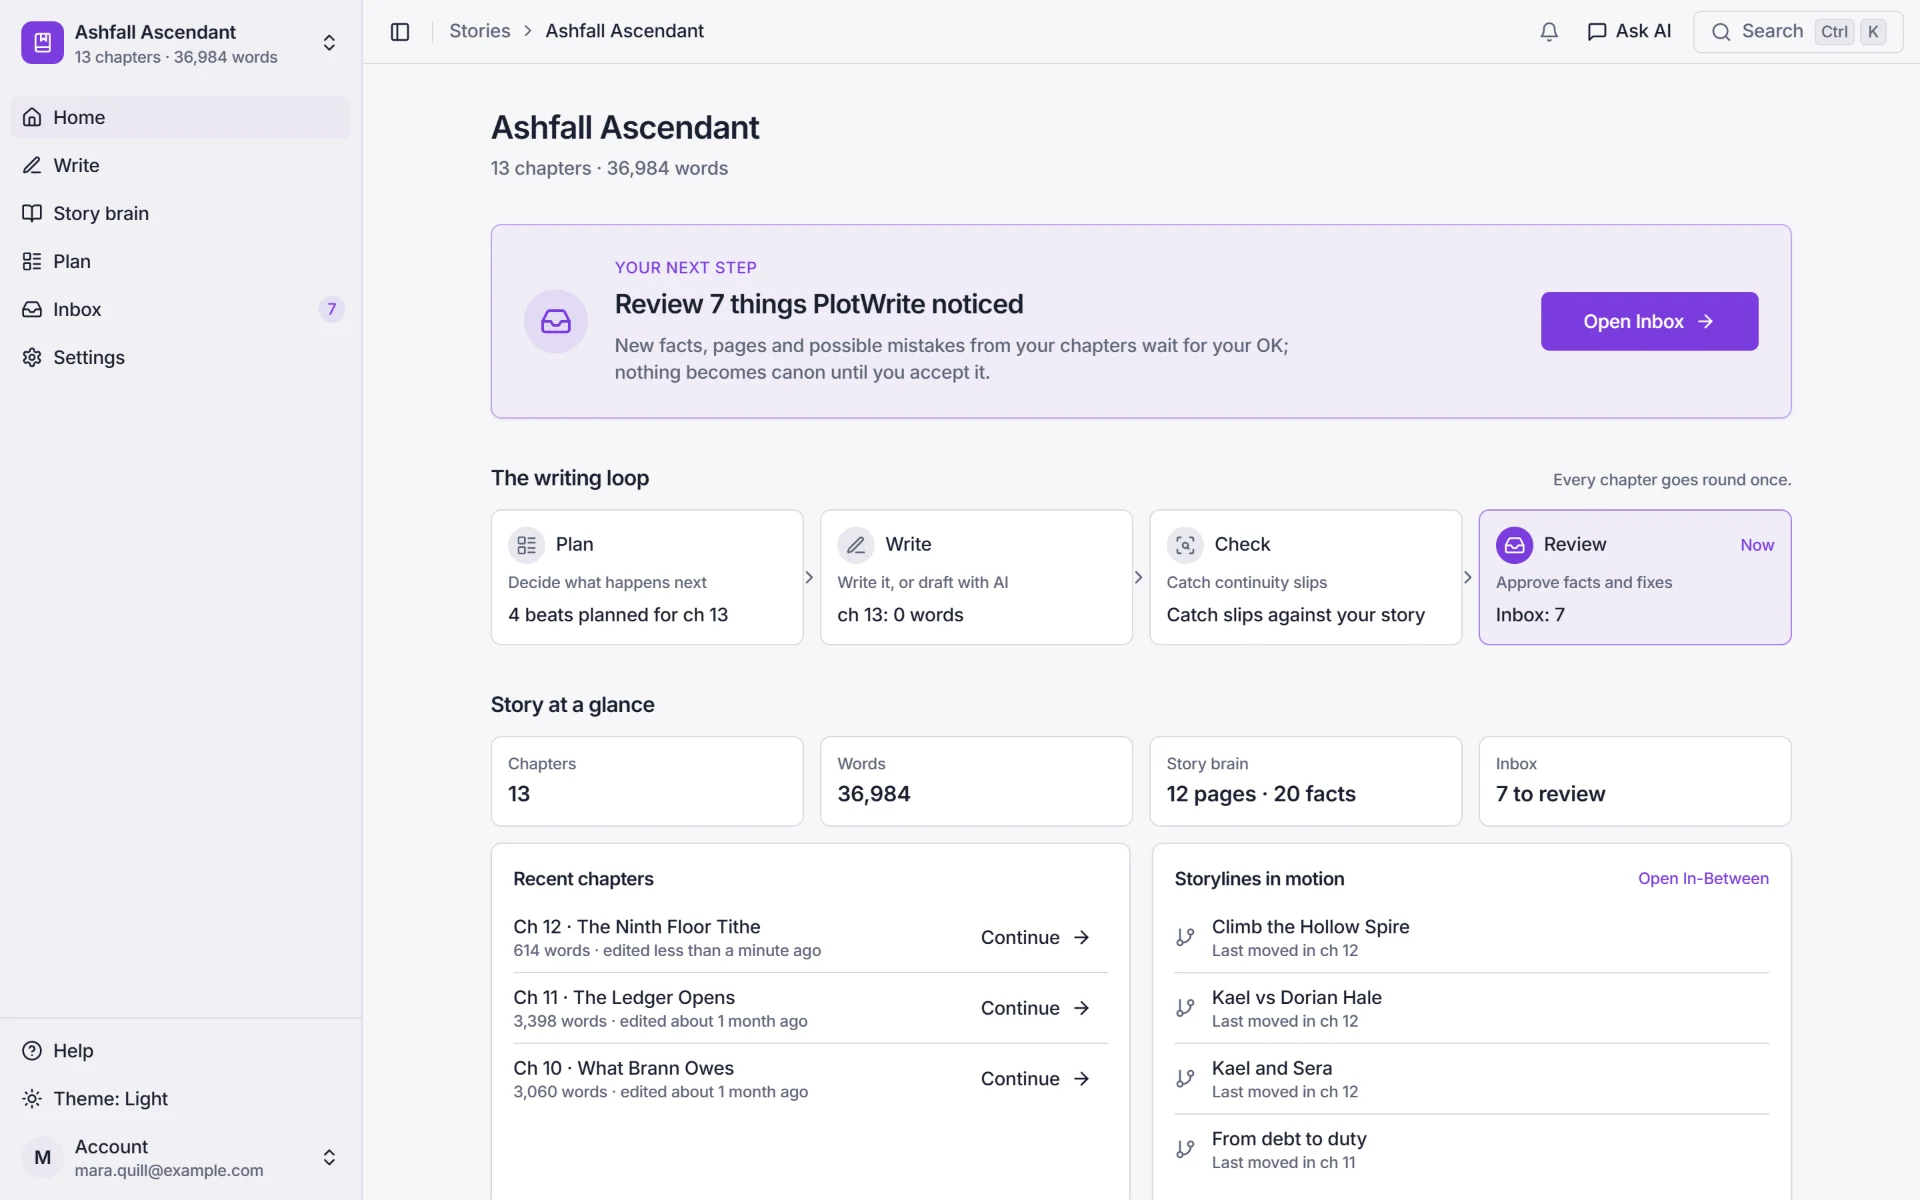Click the Review card inbox icon
This screenshot has width=1920, height=1200.
[x=1514, y=545]
